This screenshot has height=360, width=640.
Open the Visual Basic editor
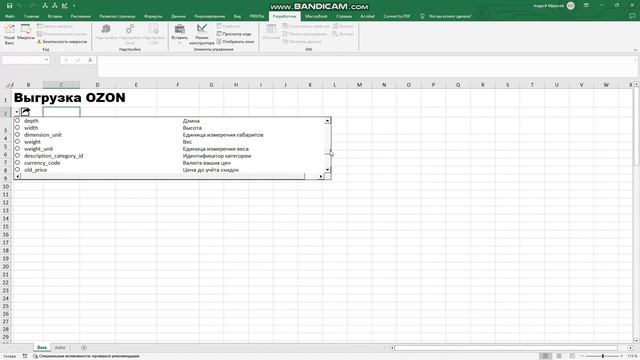pyautogui.click(x=9, y=34)
